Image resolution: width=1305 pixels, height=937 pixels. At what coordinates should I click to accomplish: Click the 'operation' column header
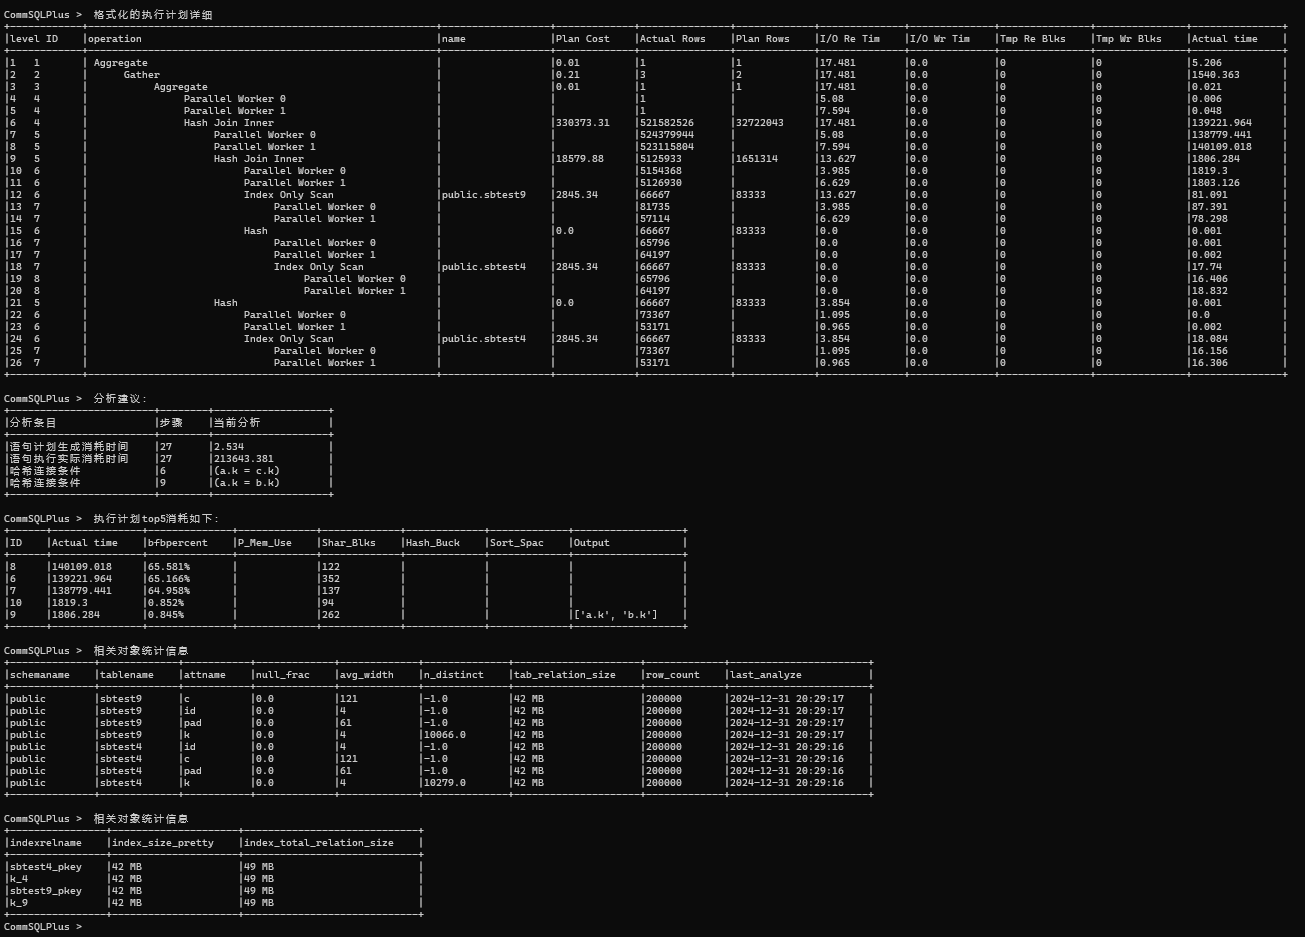(115, 39)
